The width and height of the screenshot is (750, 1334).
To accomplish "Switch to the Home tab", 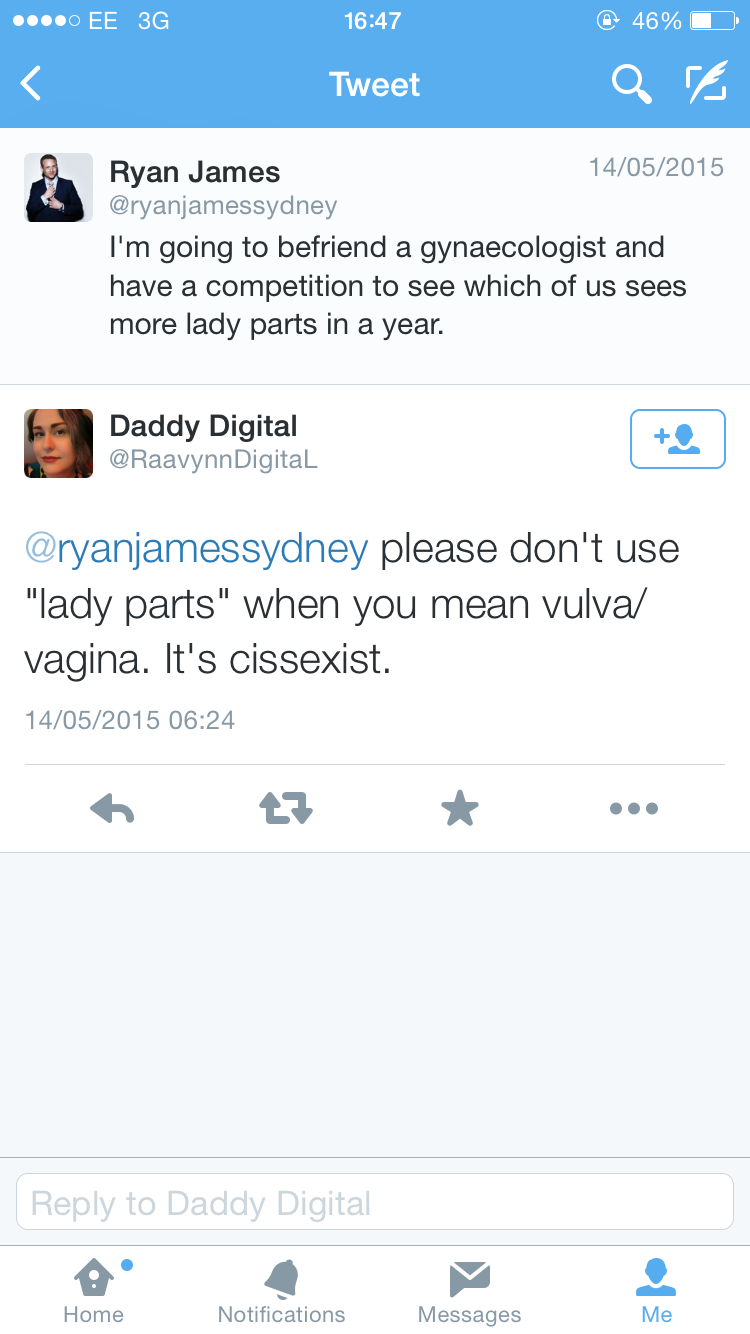I will click(x=93, y=1290).
